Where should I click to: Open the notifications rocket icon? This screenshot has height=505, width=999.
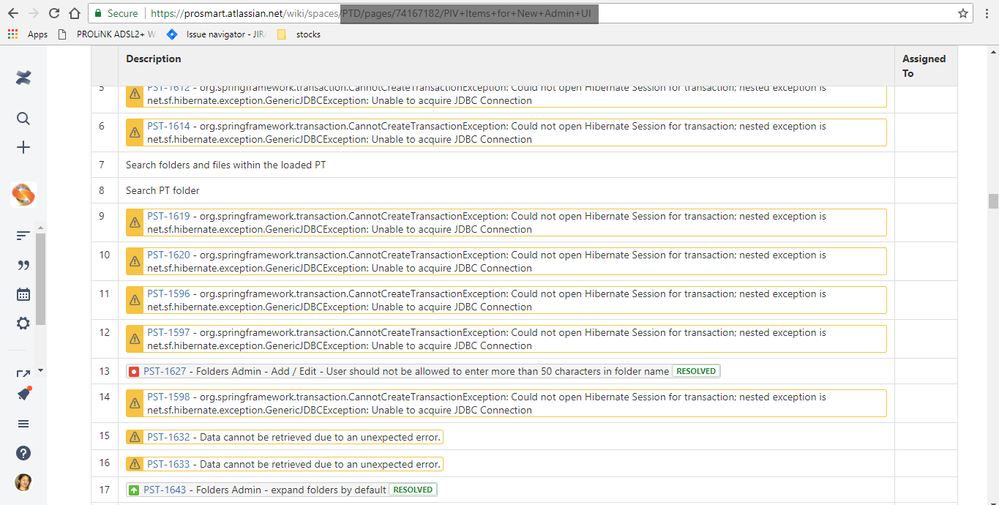(24, 394)
